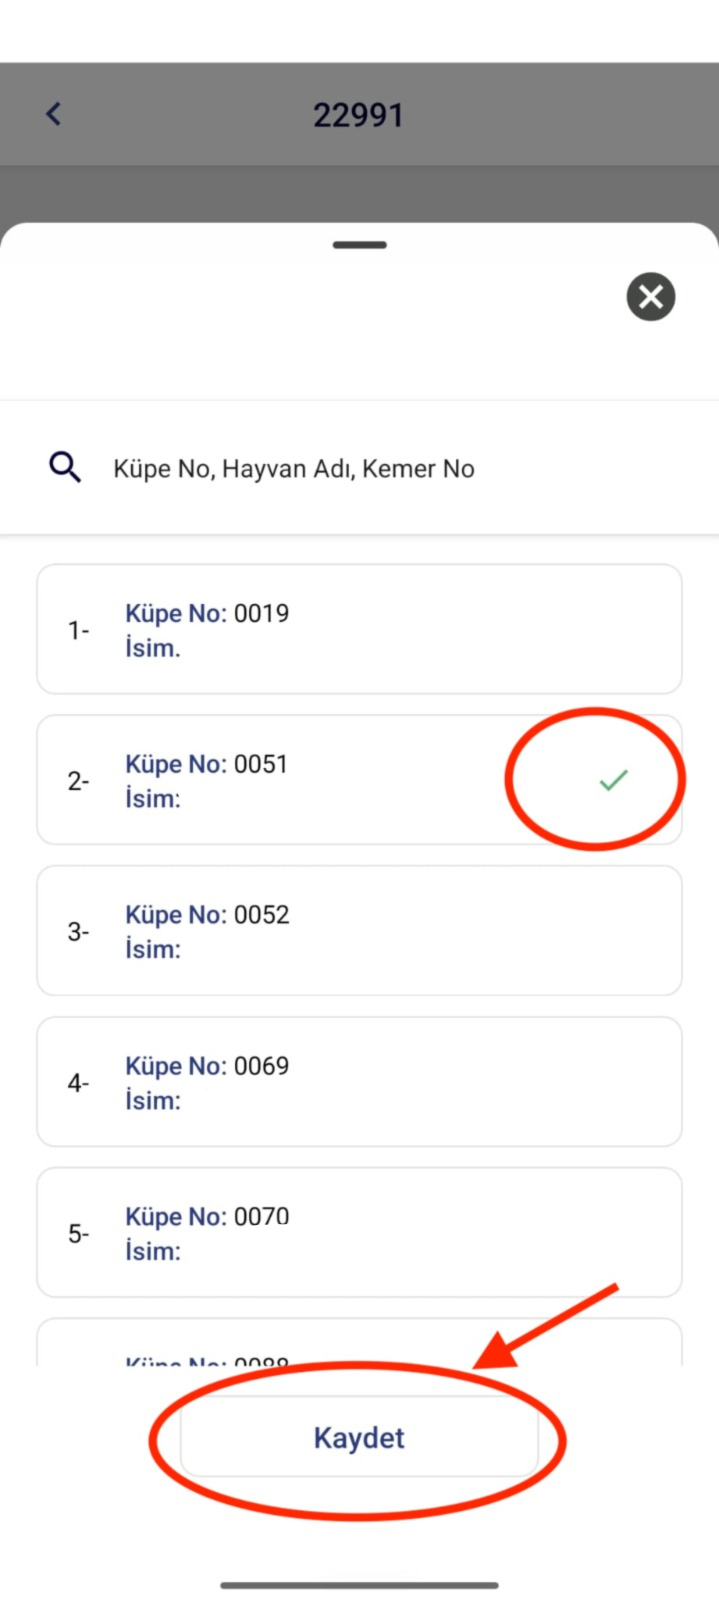
Task: Select the animal with Küpe No 0019
Action: pyautogui.click(x=359, y=629)
